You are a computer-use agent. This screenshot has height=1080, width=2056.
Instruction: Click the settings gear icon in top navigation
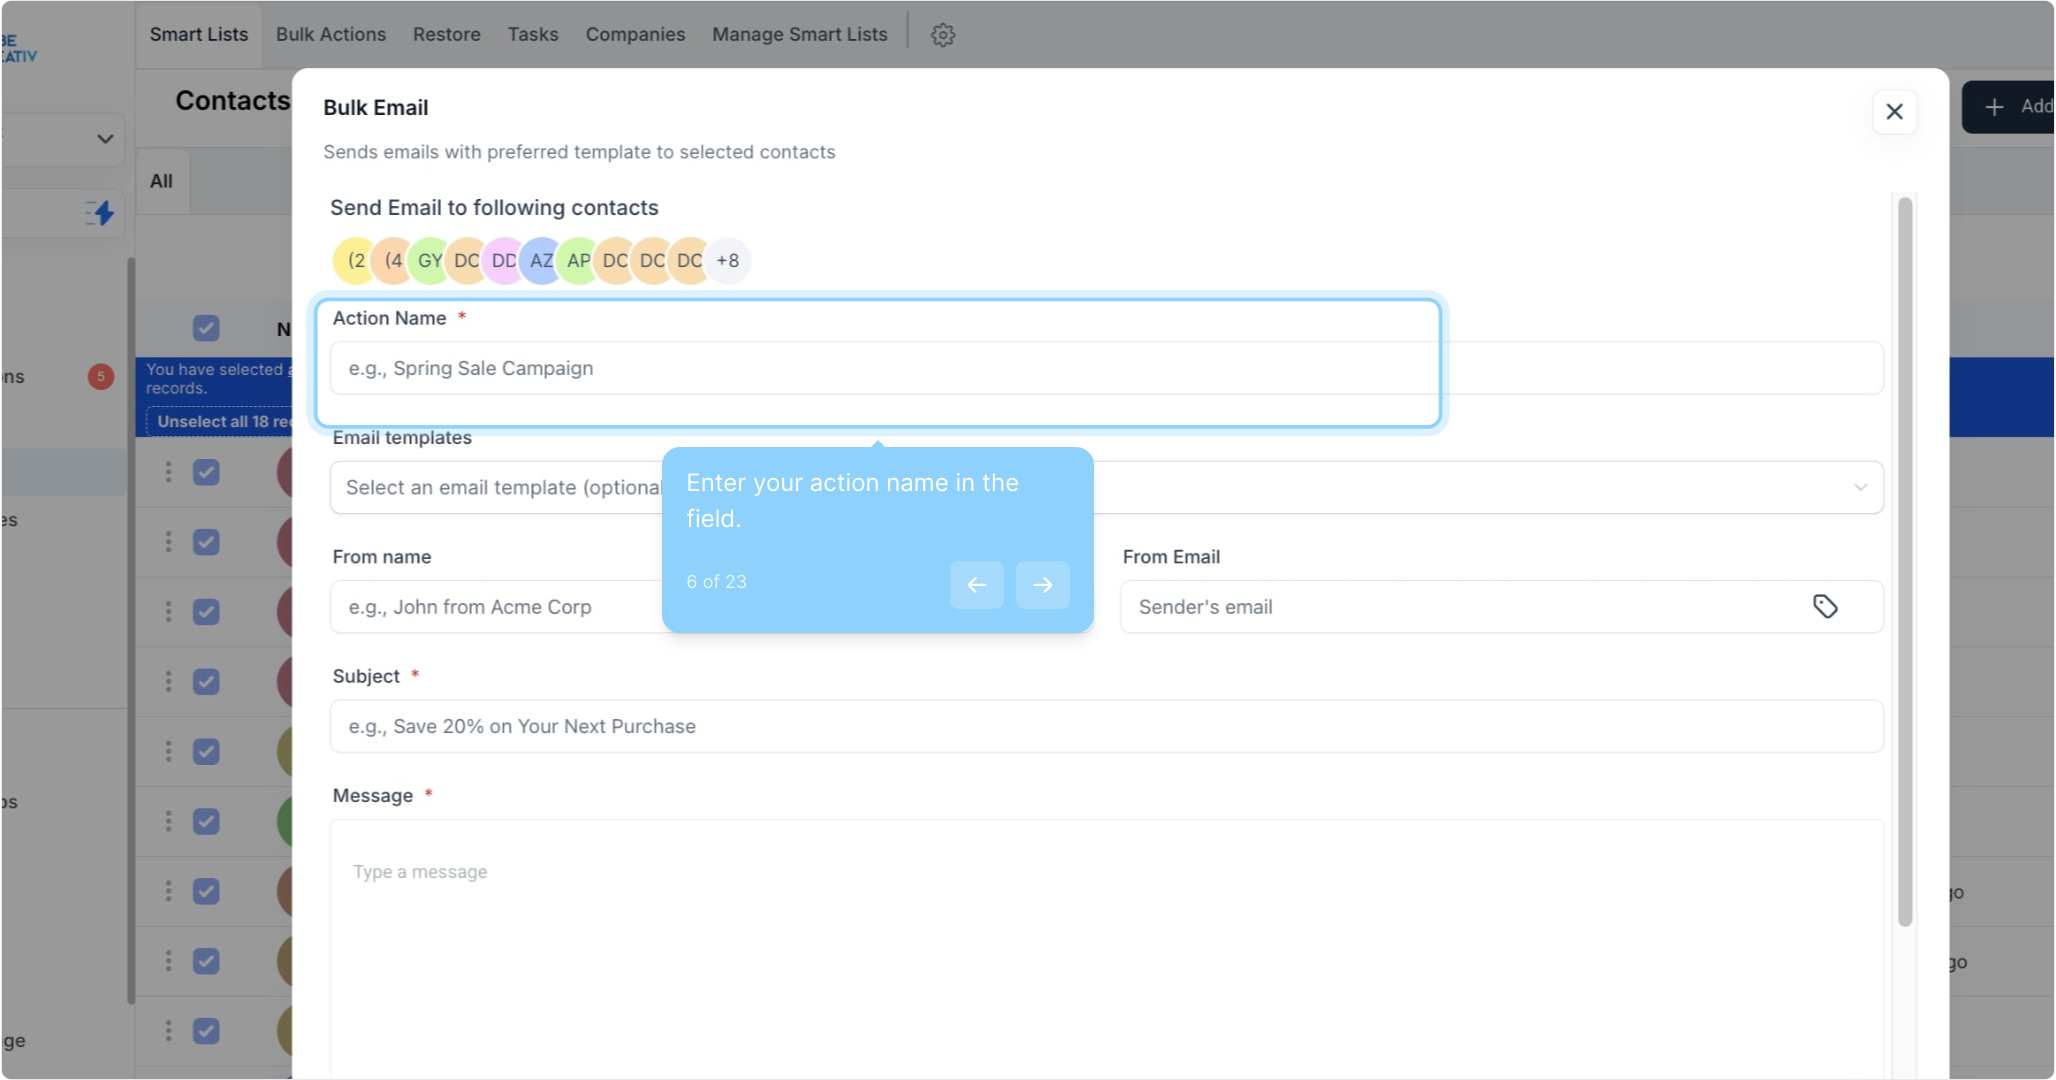[942, 35]
